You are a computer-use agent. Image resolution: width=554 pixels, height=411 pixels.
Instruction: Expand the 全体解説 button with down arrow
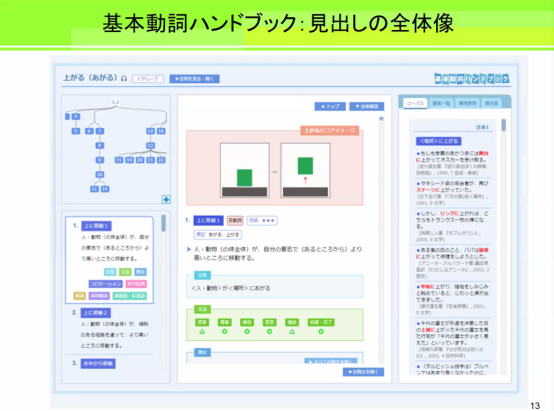(366, 106)
